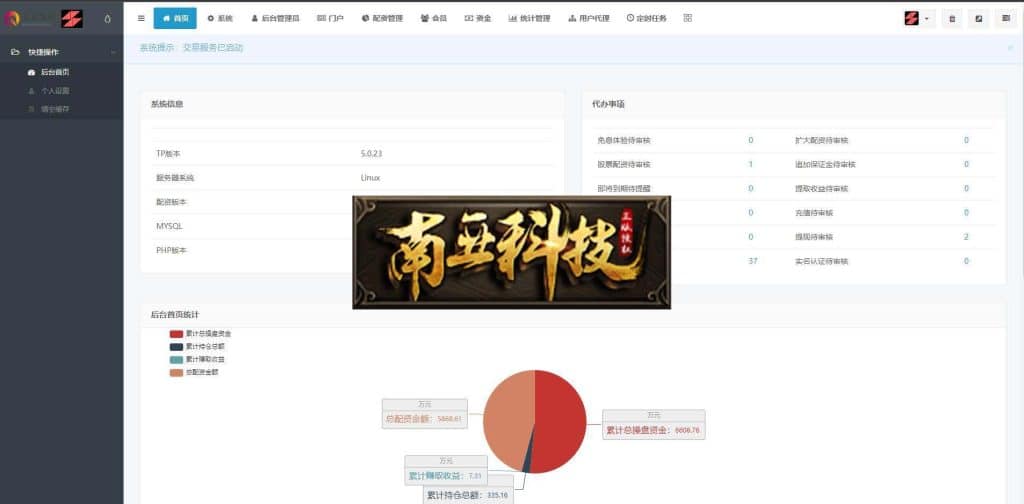Open the 股票配资待审核 count 1
The image size is (1024, 504).
coord(750,164)
